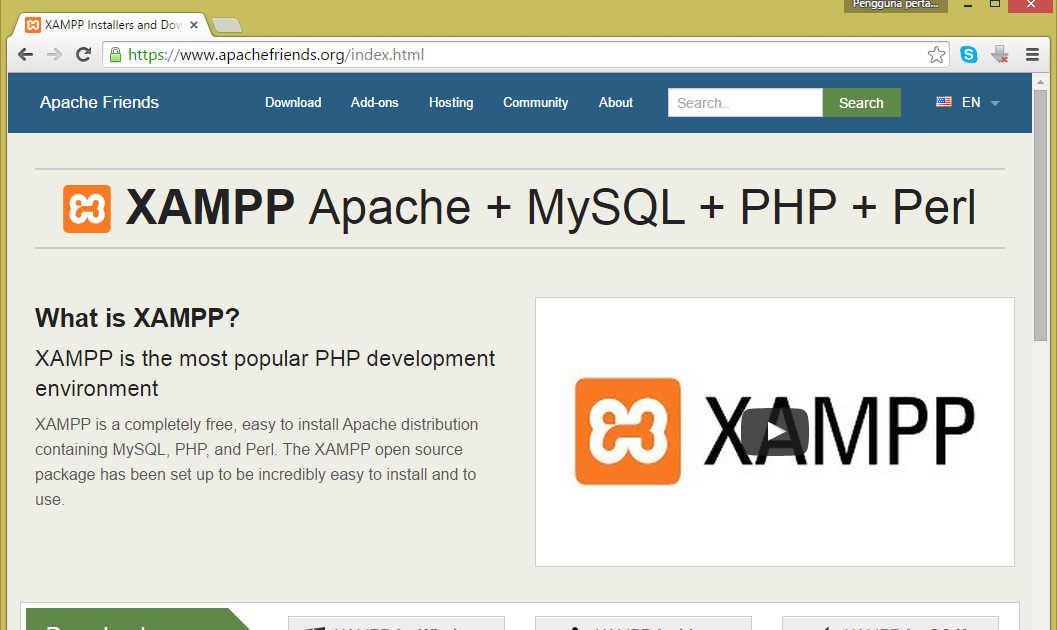Screen dimensions: 1057x630
Task: Click the page vertical scrollbar thumb
Action: click(1041, 216)
